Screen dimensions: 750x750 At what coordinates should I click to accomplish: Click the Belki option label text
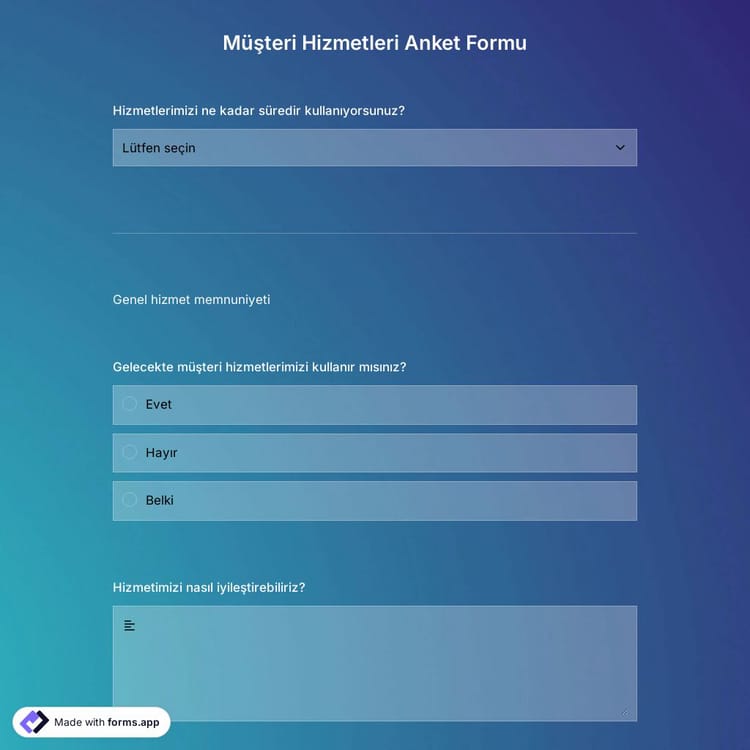(160, 500)
